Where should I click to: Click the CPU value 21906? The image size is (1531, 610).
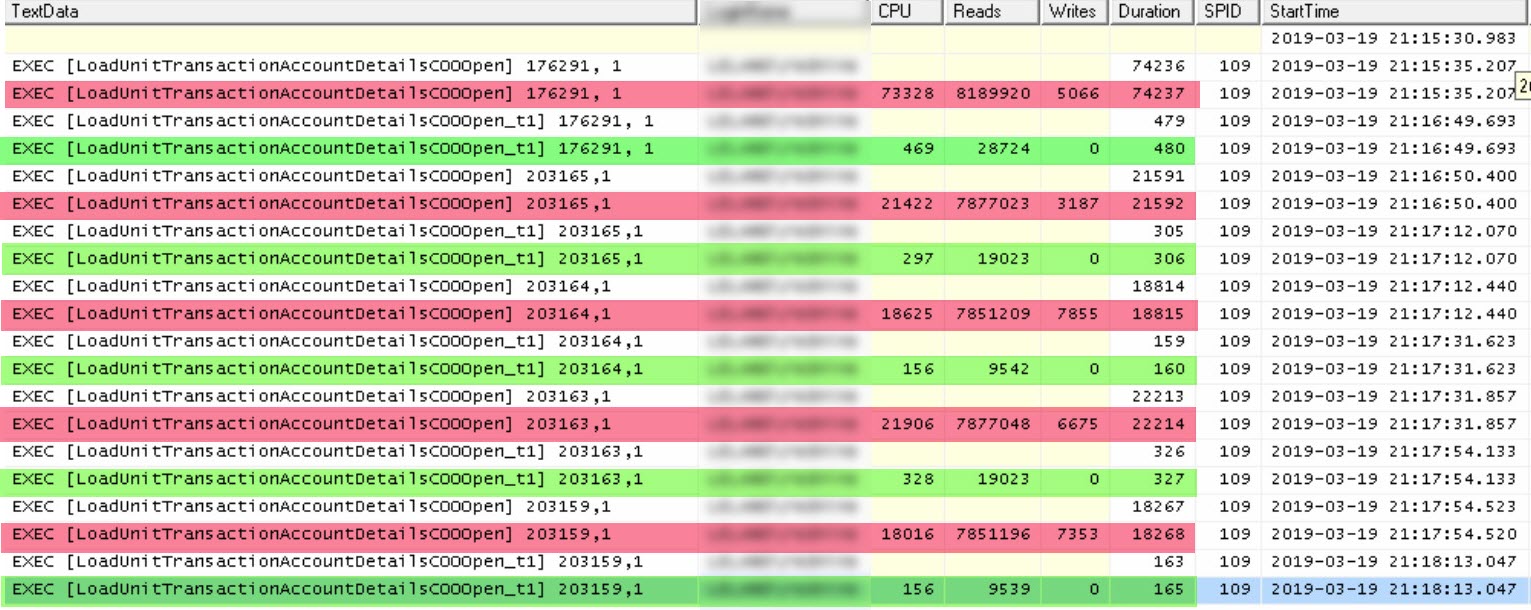click(907, 423)
